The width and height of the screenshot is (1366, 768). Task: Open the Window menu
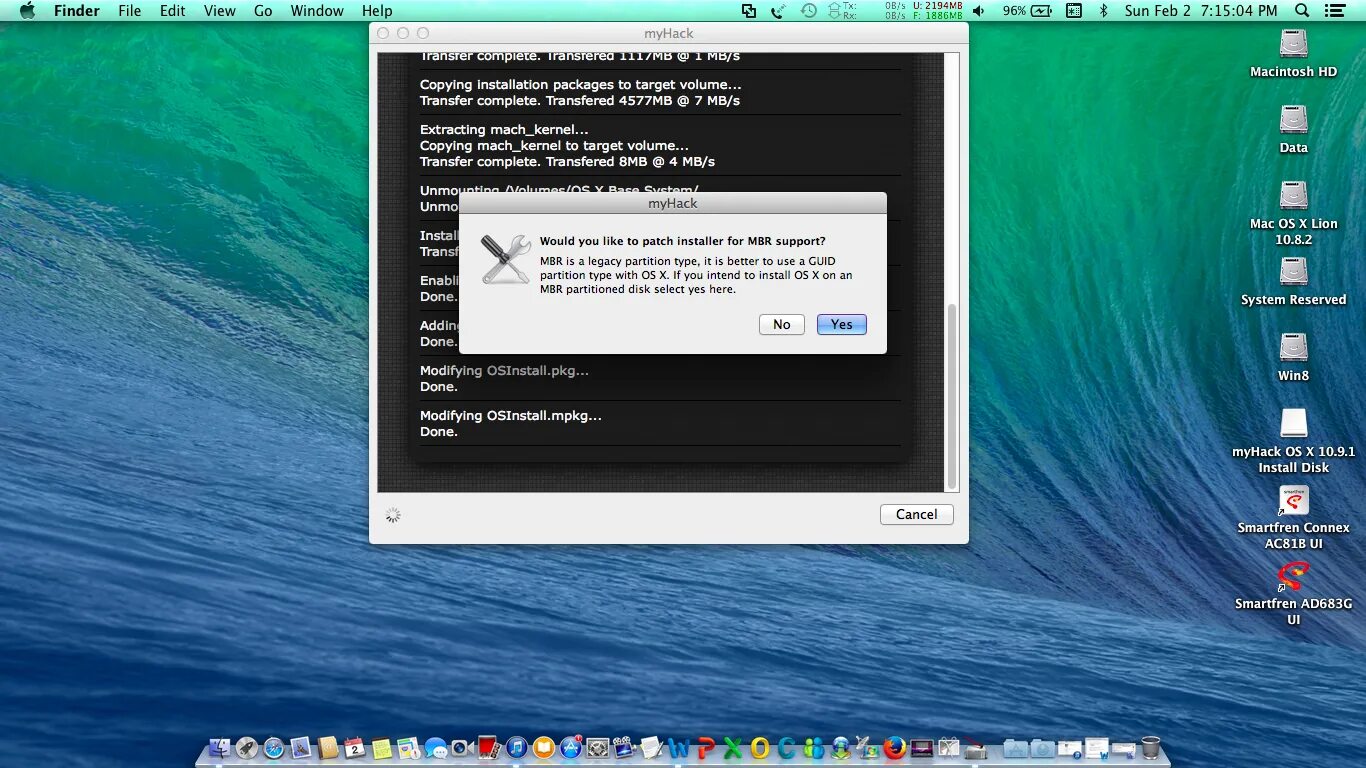click(317, 10)
